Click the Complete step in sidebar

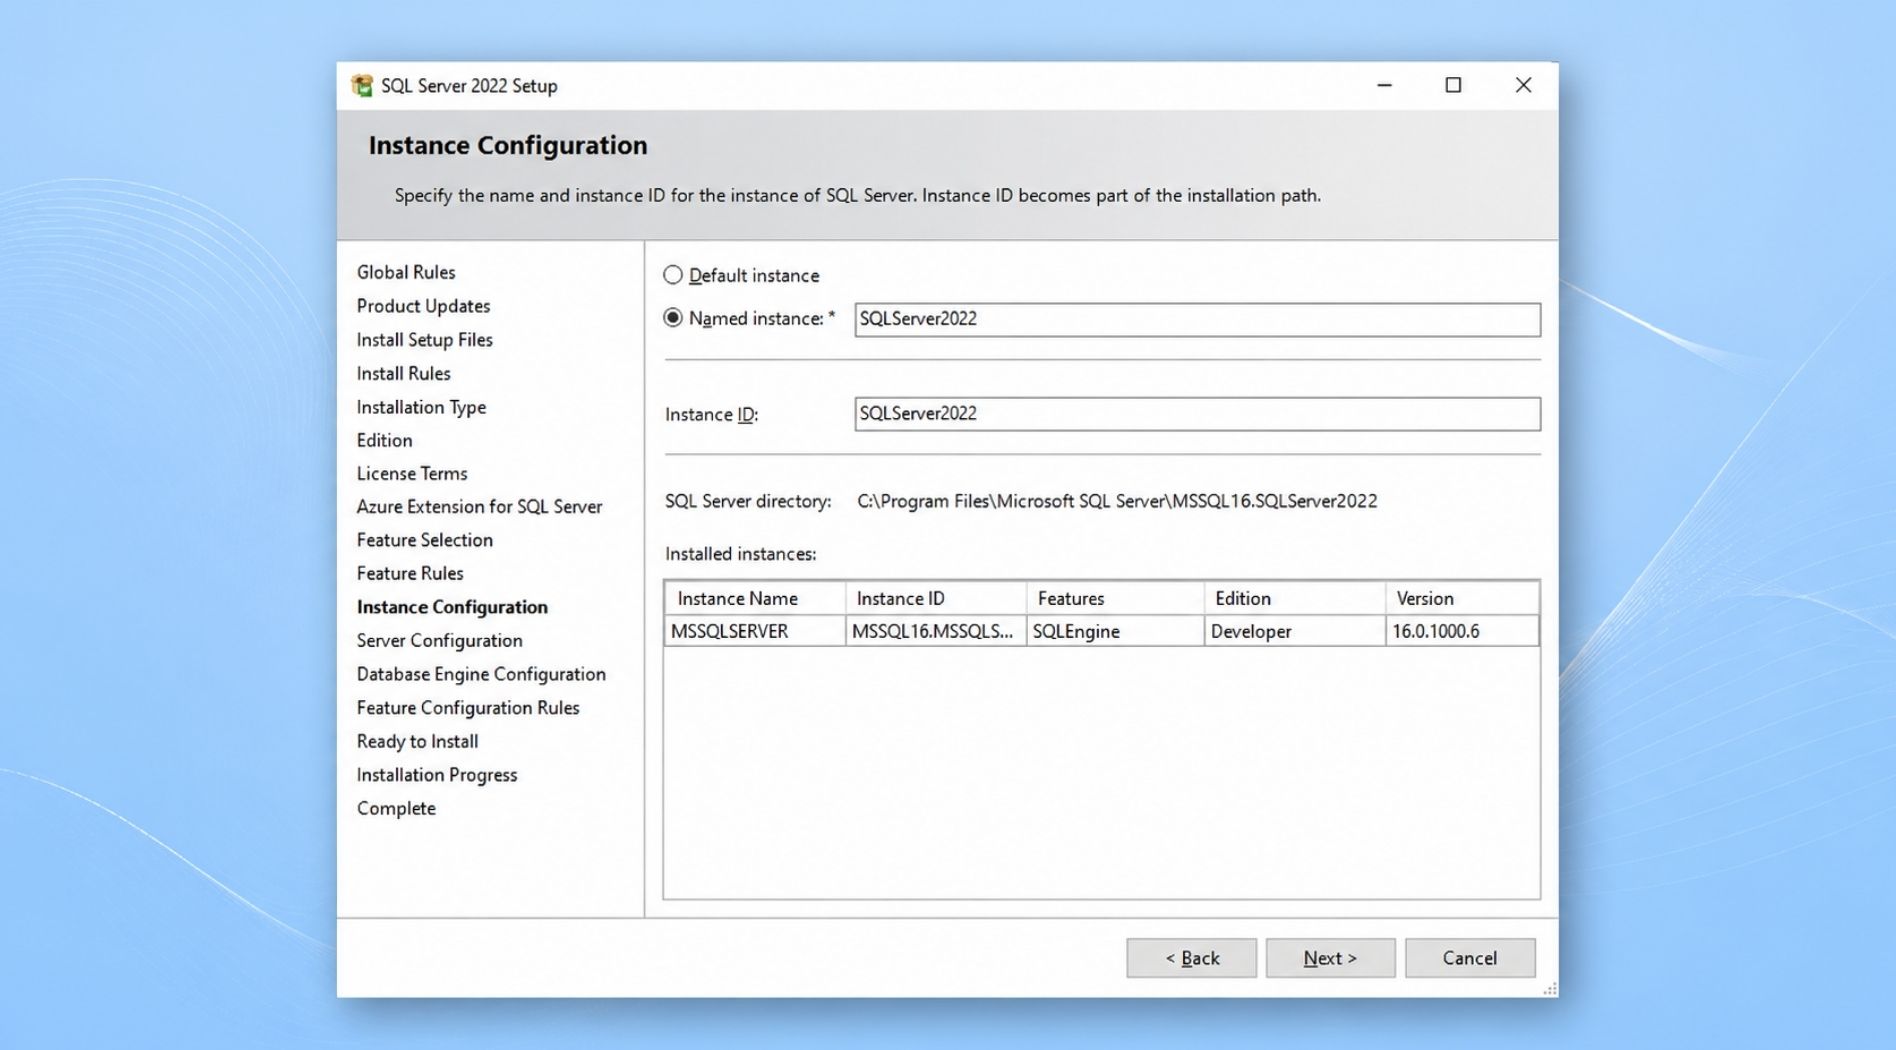[396, 808]
